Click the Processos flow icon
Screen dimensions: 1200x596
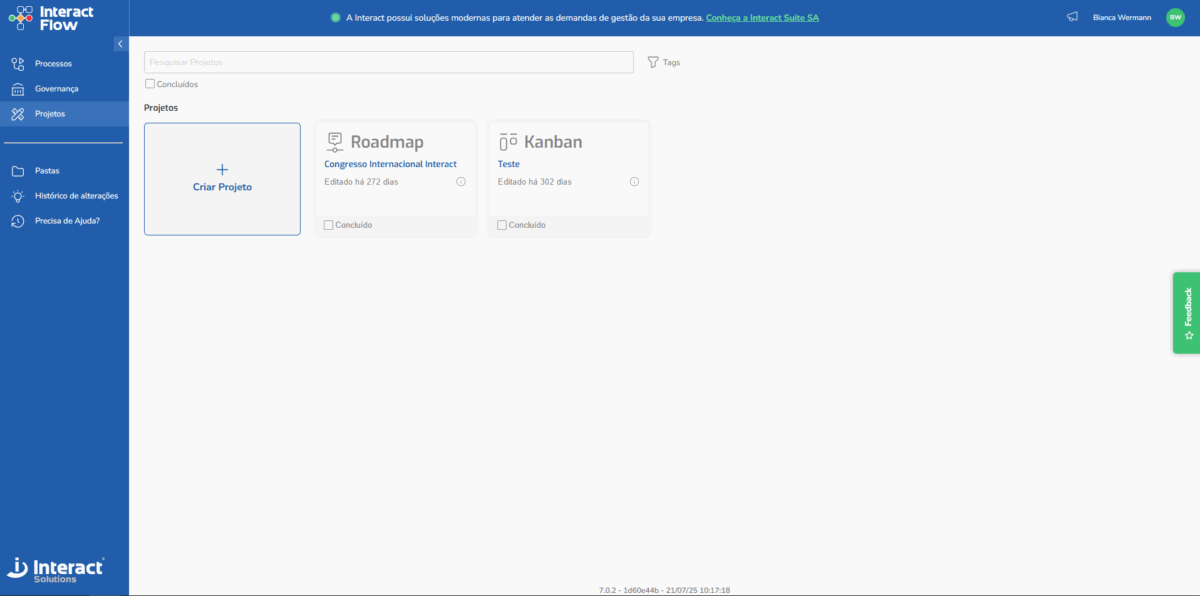pyautogui.click(x=17, y=64)
